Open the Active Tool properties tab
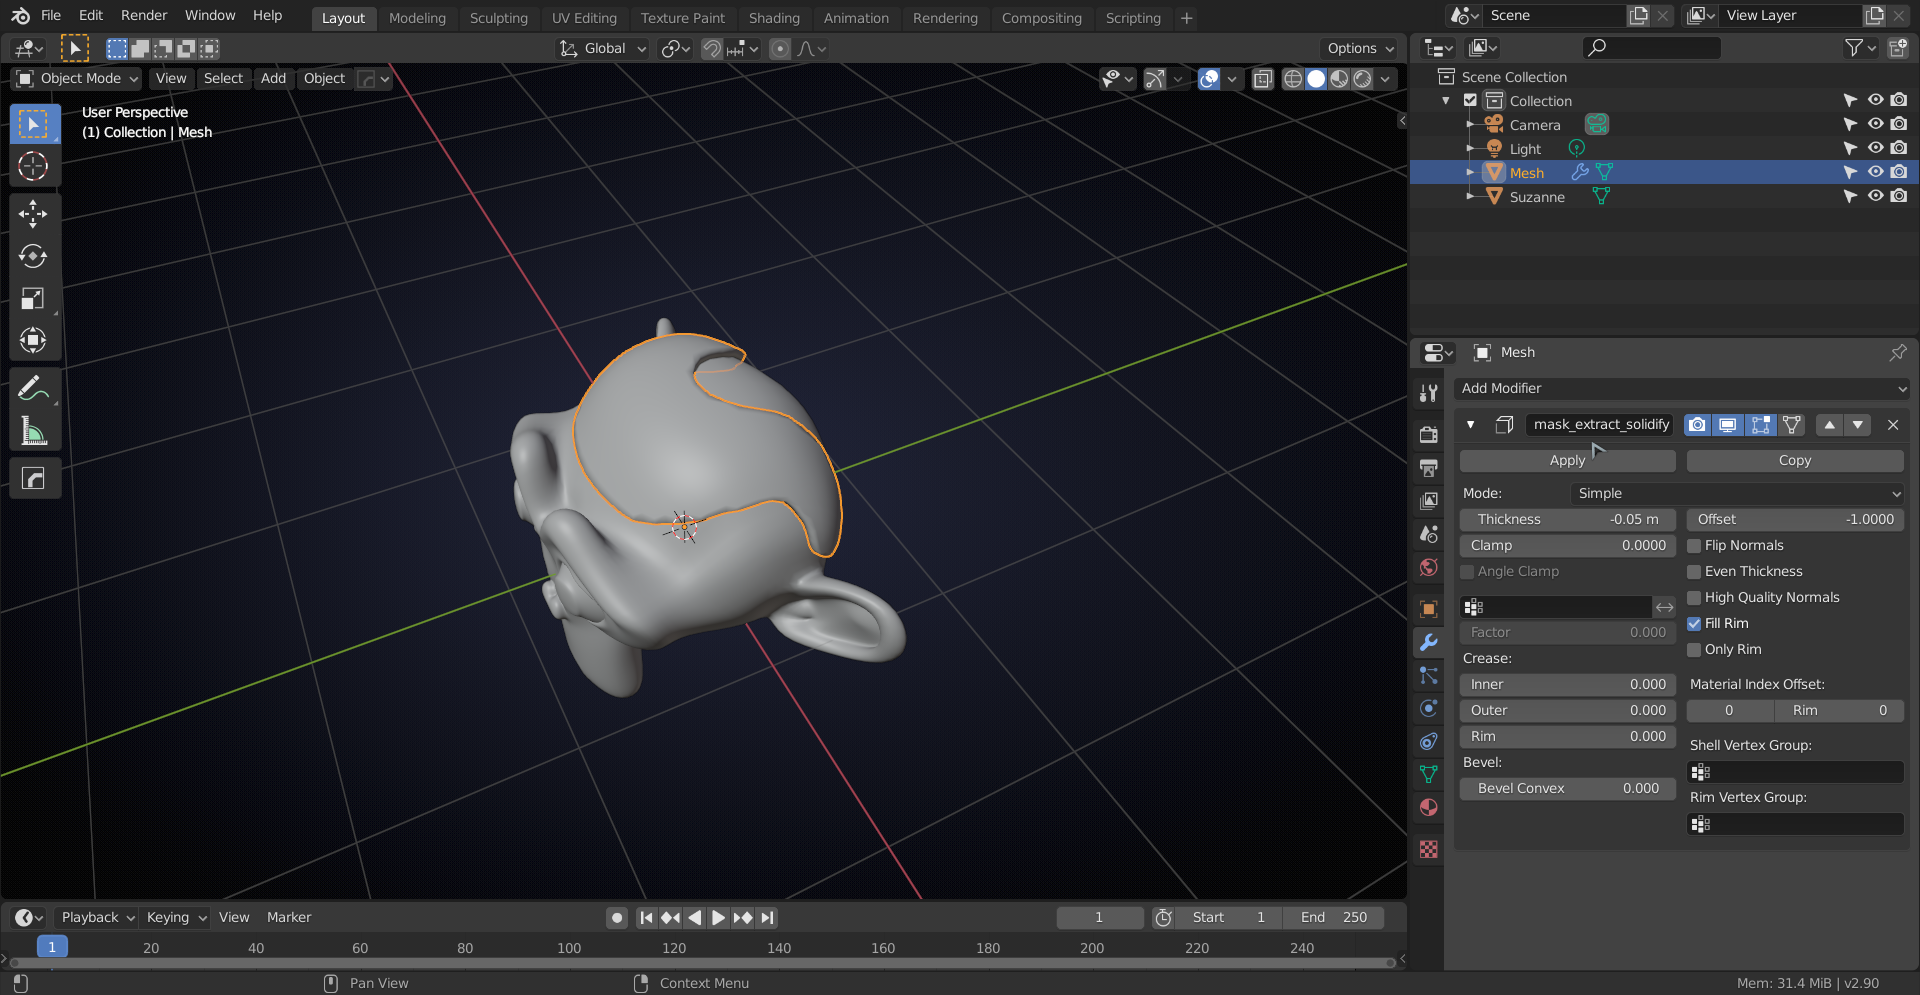 coord(1429,392)
